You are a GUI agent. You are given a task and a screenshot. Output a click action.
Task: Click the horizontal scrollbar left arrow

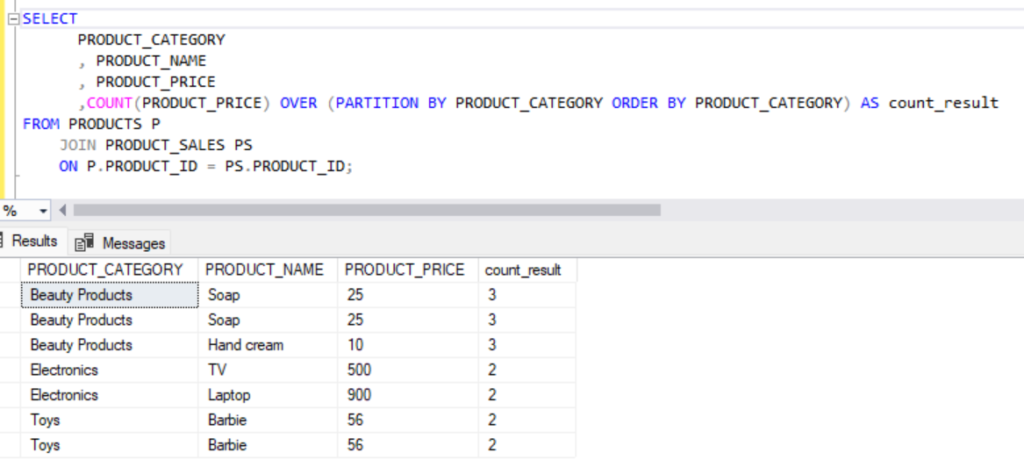click(x=64, y=211)
